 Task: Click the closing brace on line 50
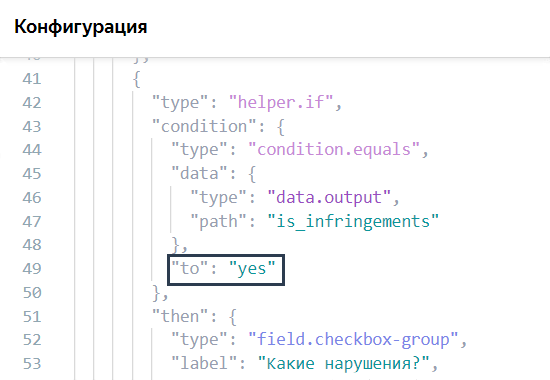(156, 293)
